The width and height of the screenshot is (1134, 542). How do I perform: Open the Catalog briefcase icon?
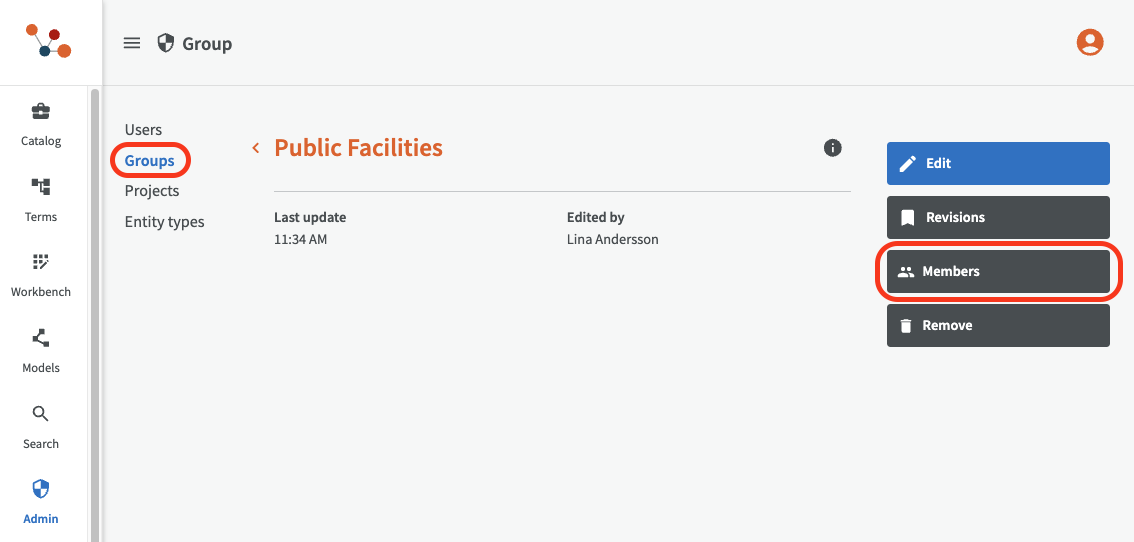(x=41, y=111)
